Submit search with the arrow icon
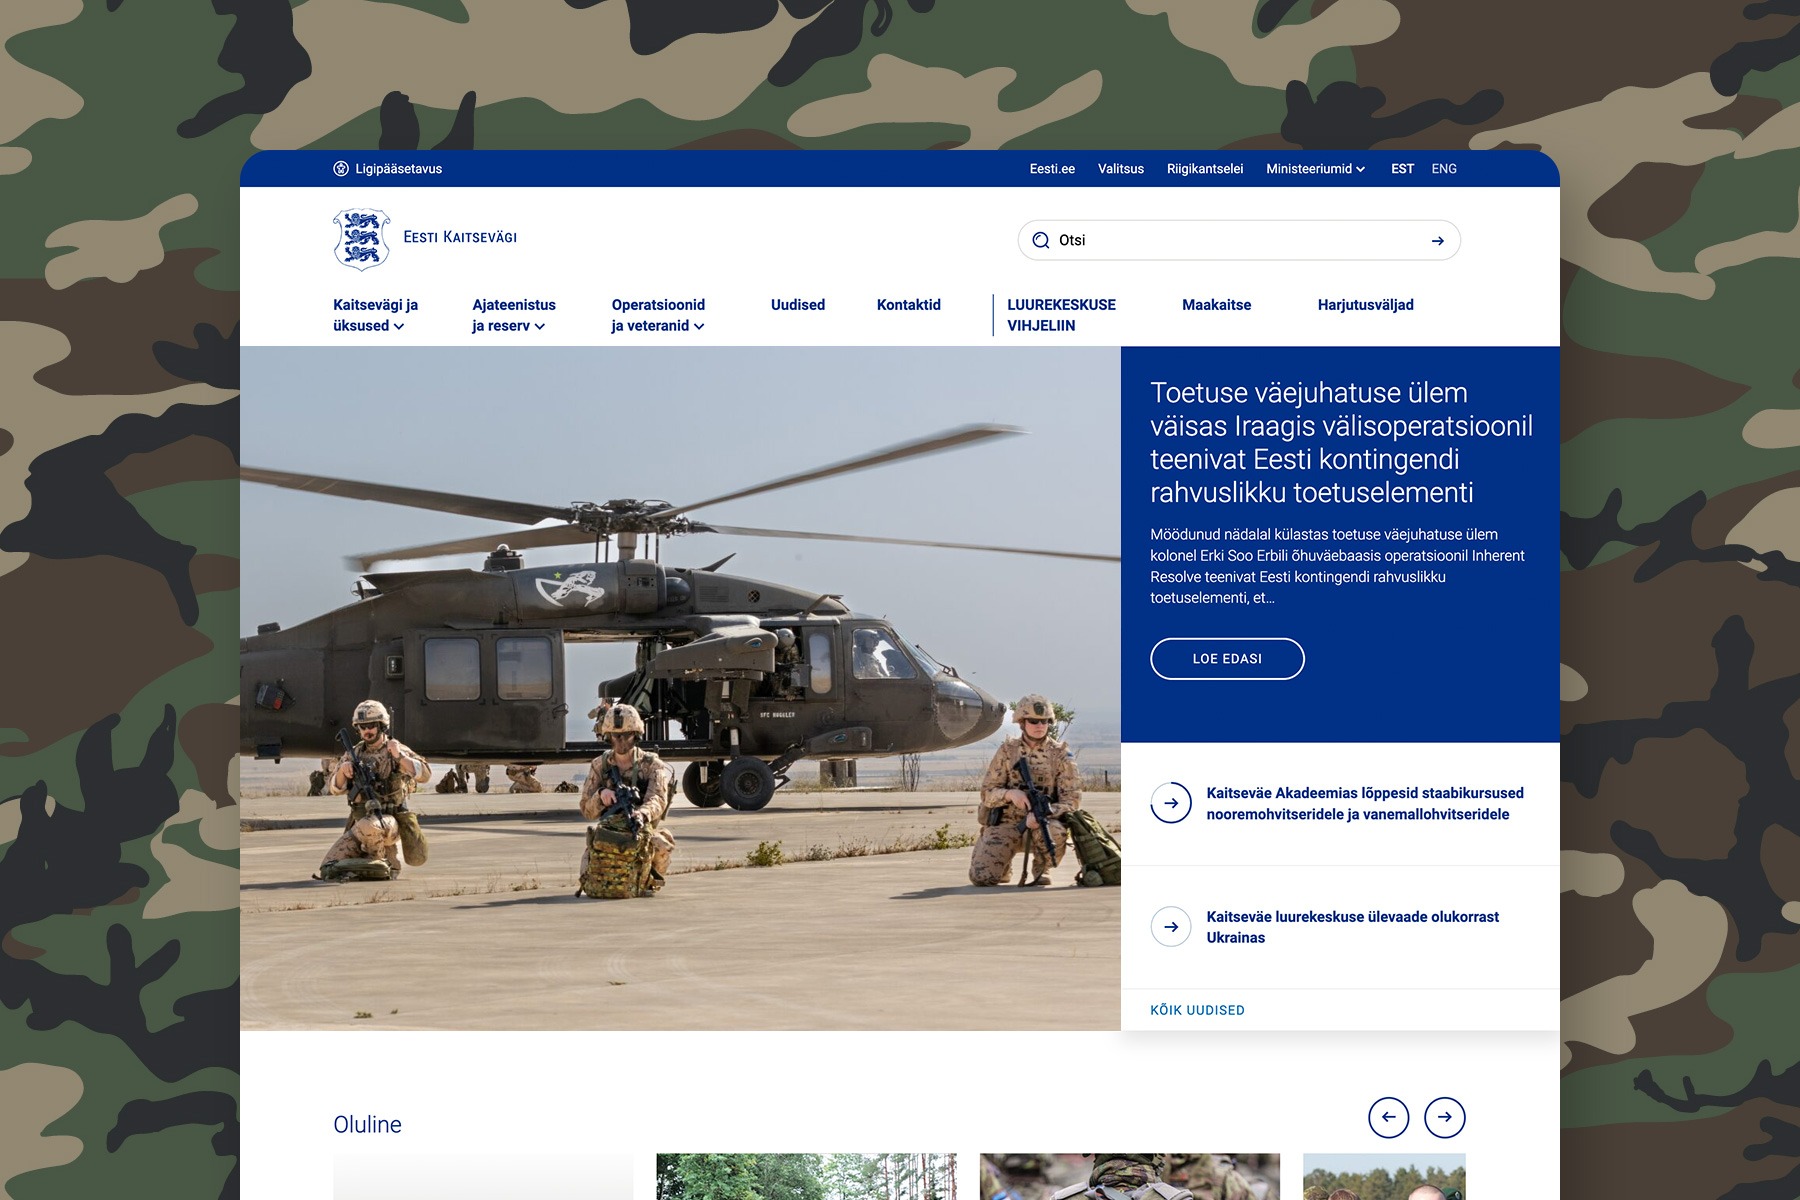The image size is (1800, 1200). coord(1437,241)
